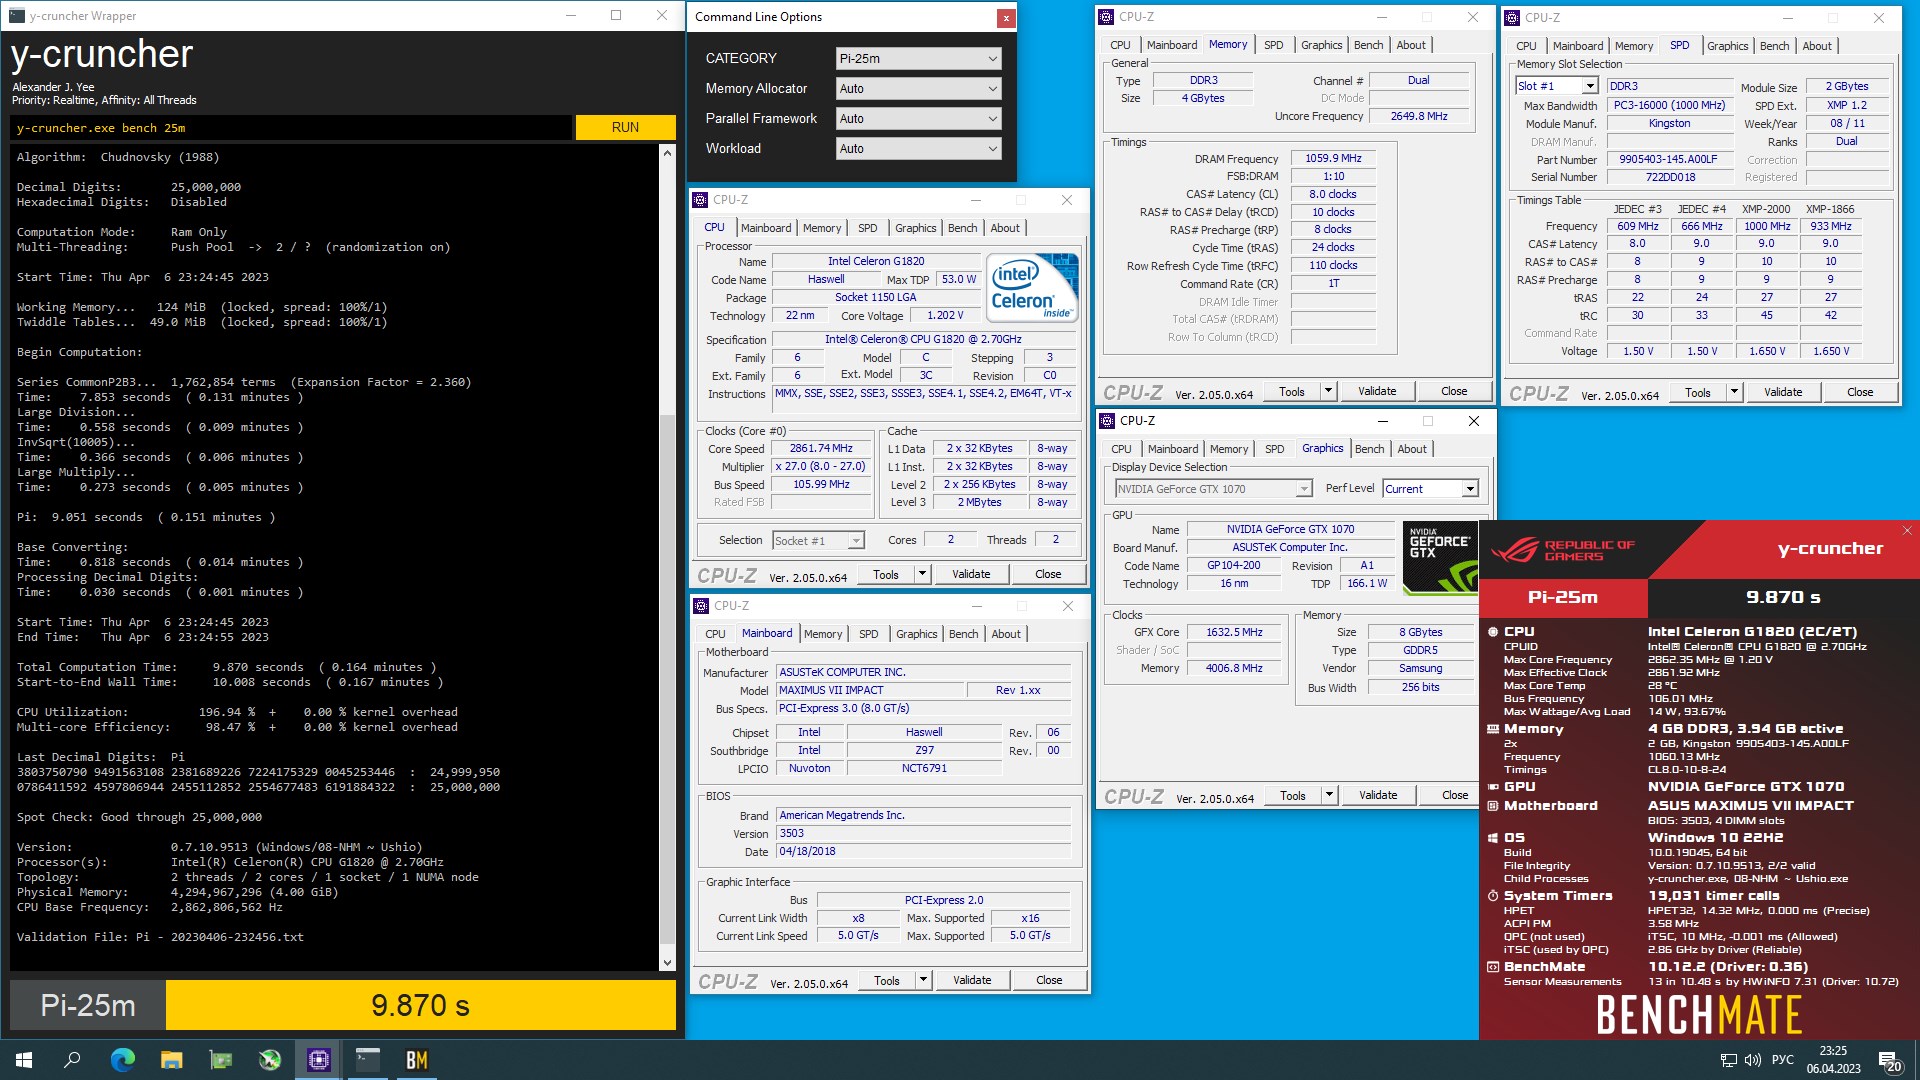Screen dimensions: 1920x1080
Task: Click the Model MAXIMUS VII IMPACT field
Action: [x=868, y=691]
